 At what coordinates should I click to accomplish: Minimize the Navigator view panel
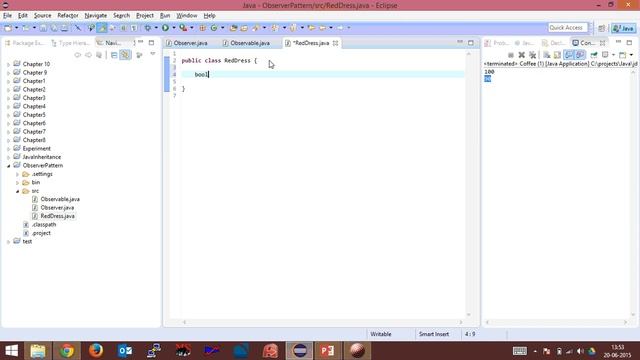[140, 42]
